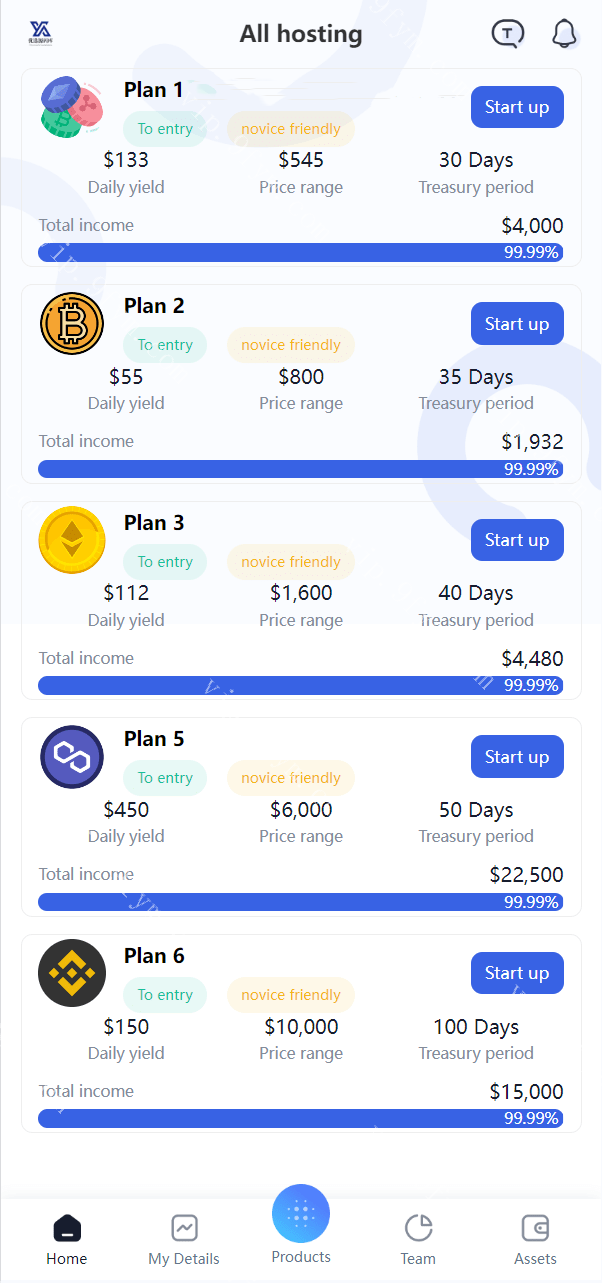Click the Plan 1 multi-coin icon
The height and width of the screenshot is (1283, 602).
pyautogui.click(x=72, y=107)
